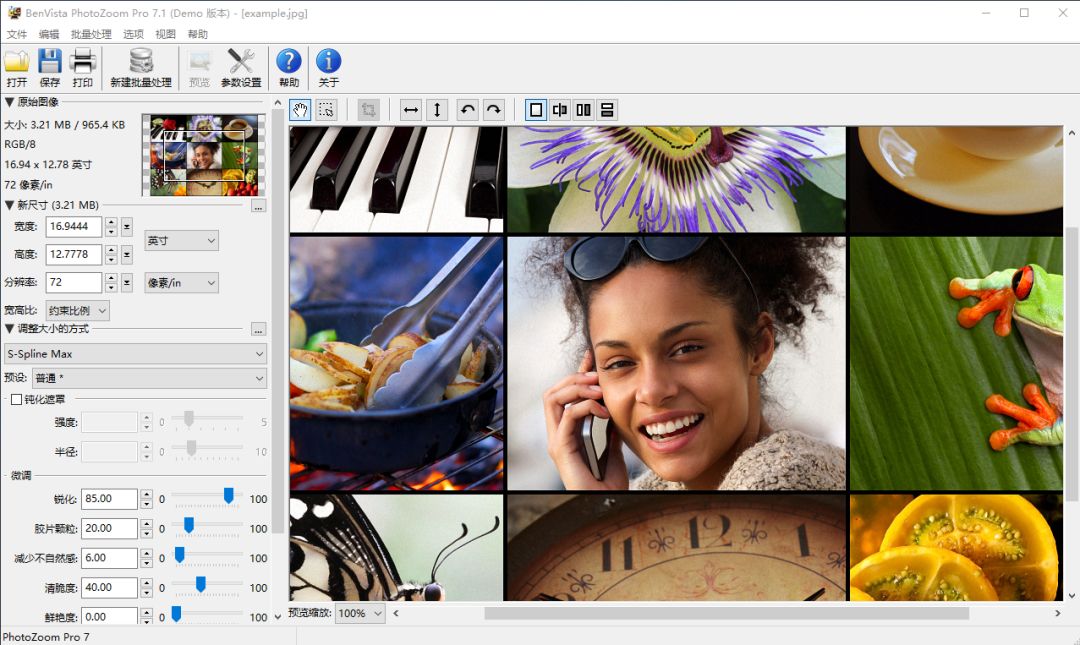The height and width of the screenshot is (645, 1080).
Task: Open 参数设置 tools icon
Action: click(x=241, y=68)
